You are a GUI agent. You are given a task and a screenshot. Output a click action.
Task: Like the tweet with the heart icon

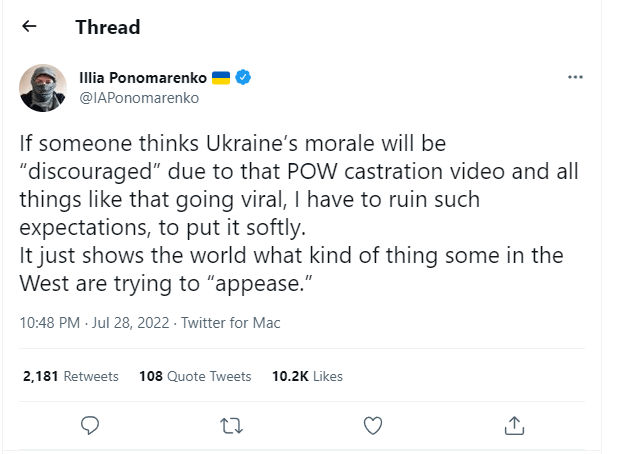click(373, 425)
